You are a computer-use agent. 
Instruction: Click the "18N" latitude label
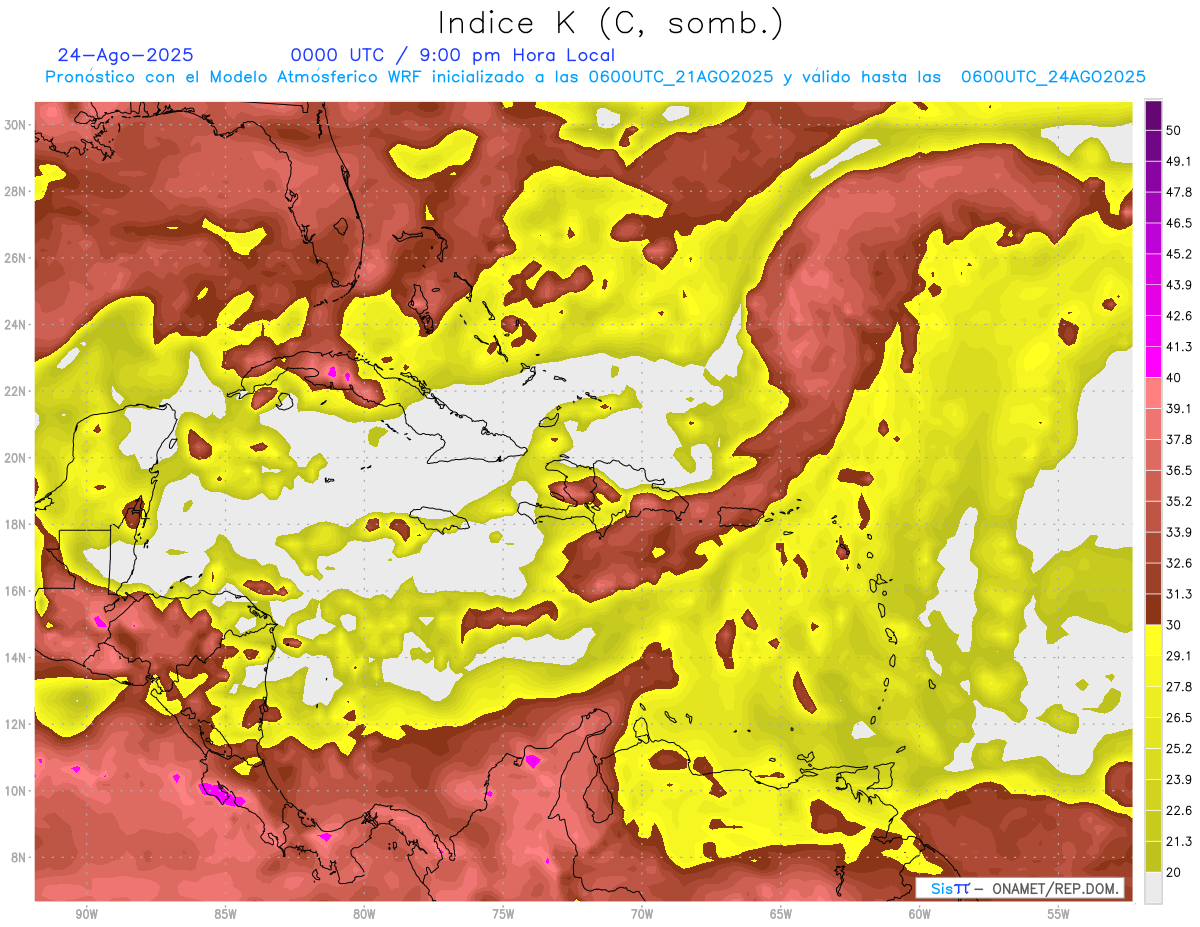pos(15,524)
